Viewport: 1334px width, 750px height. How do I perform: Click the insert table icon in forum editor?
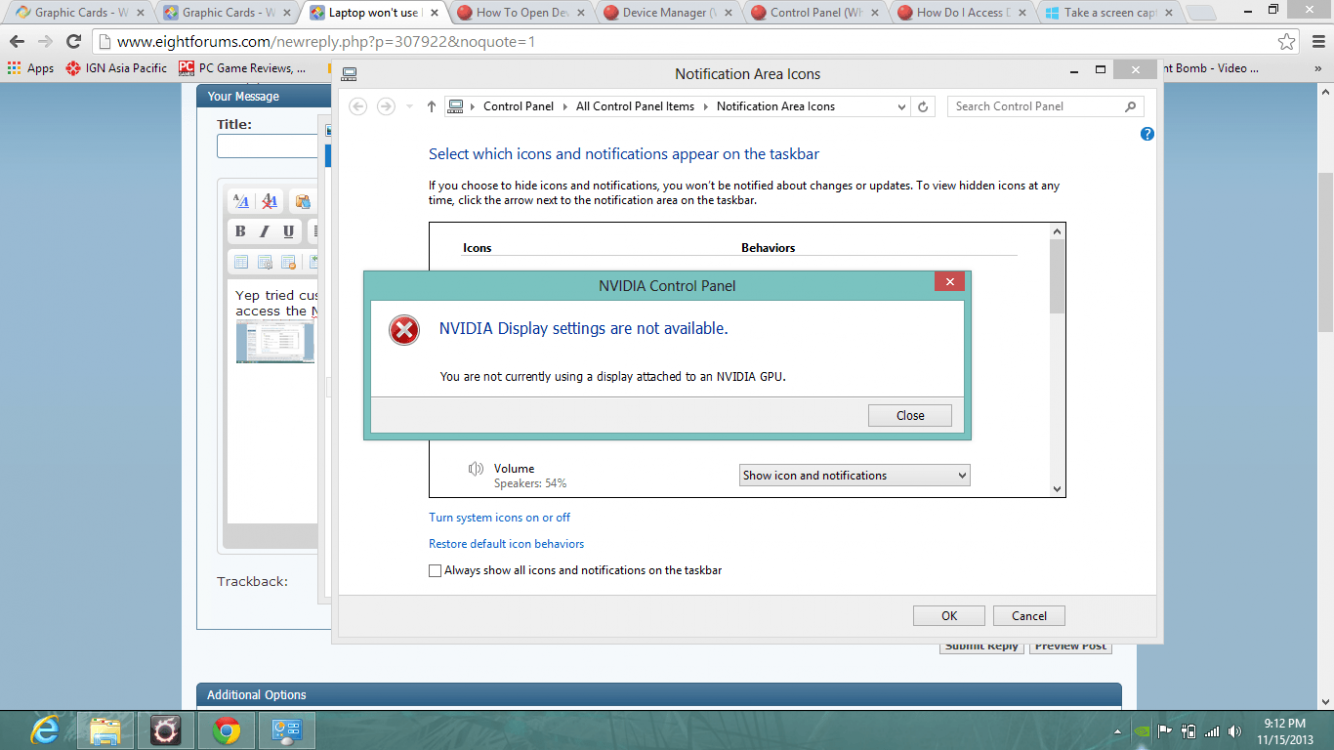coord(241,262)
